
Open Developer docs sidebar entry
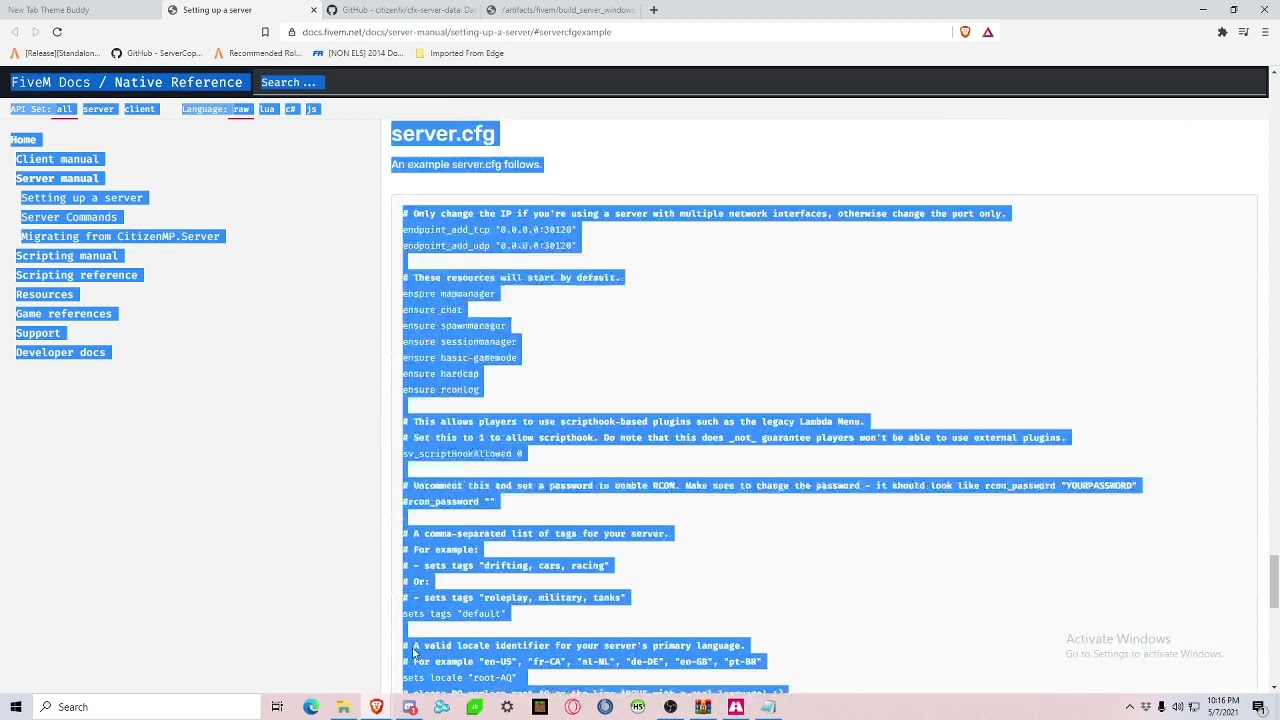point(60,352)
